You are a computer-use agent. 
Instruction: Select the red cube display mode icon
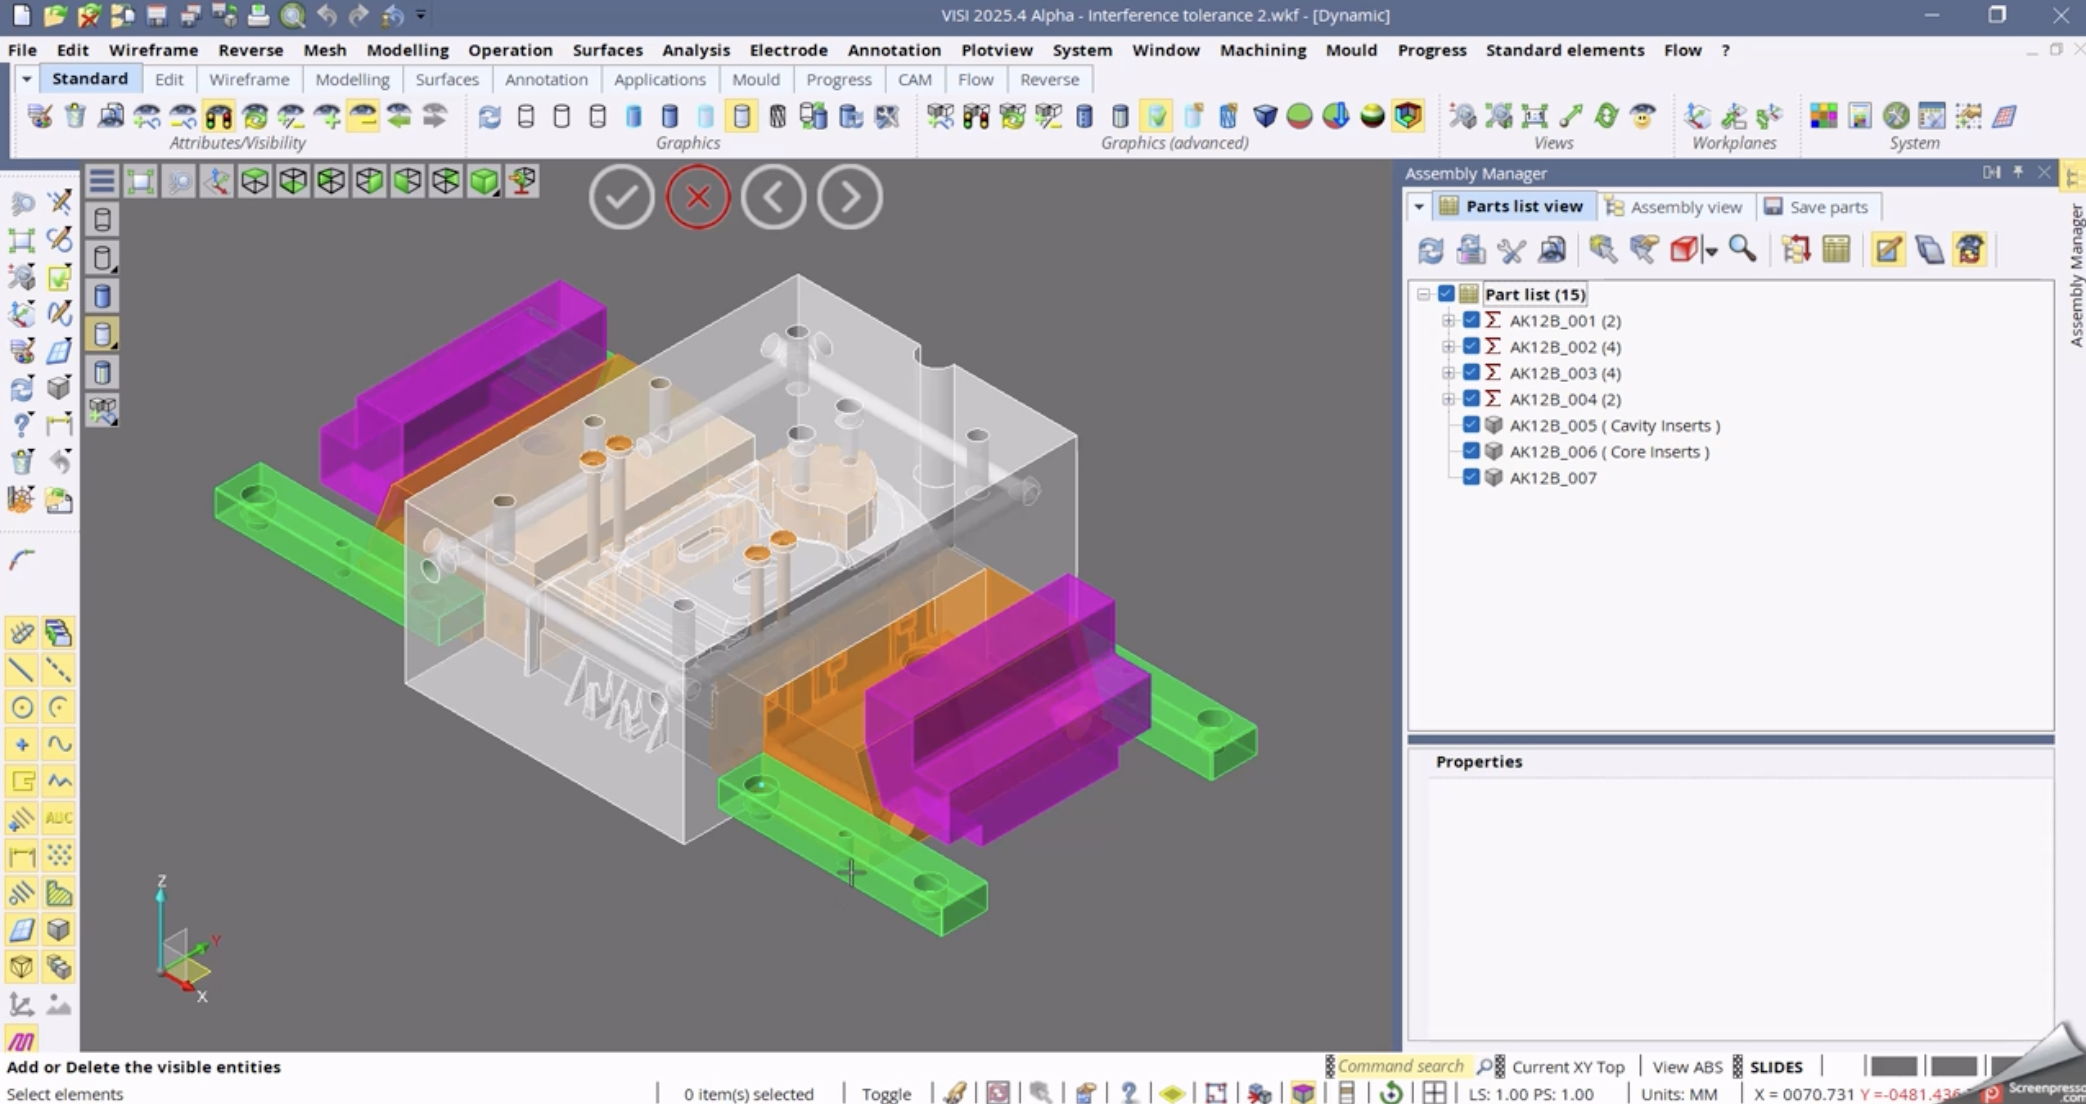1683,250
